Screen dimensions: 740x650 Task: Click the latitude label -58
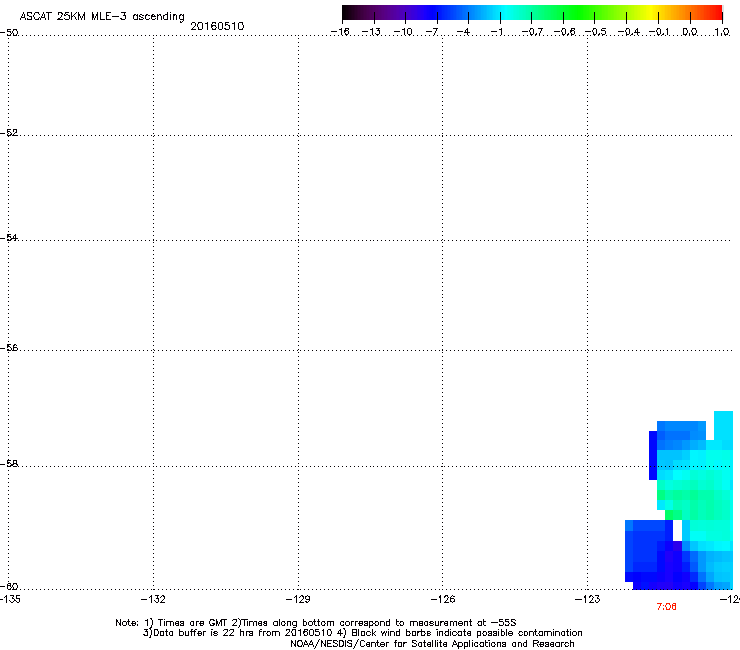(x=9, y=464)
